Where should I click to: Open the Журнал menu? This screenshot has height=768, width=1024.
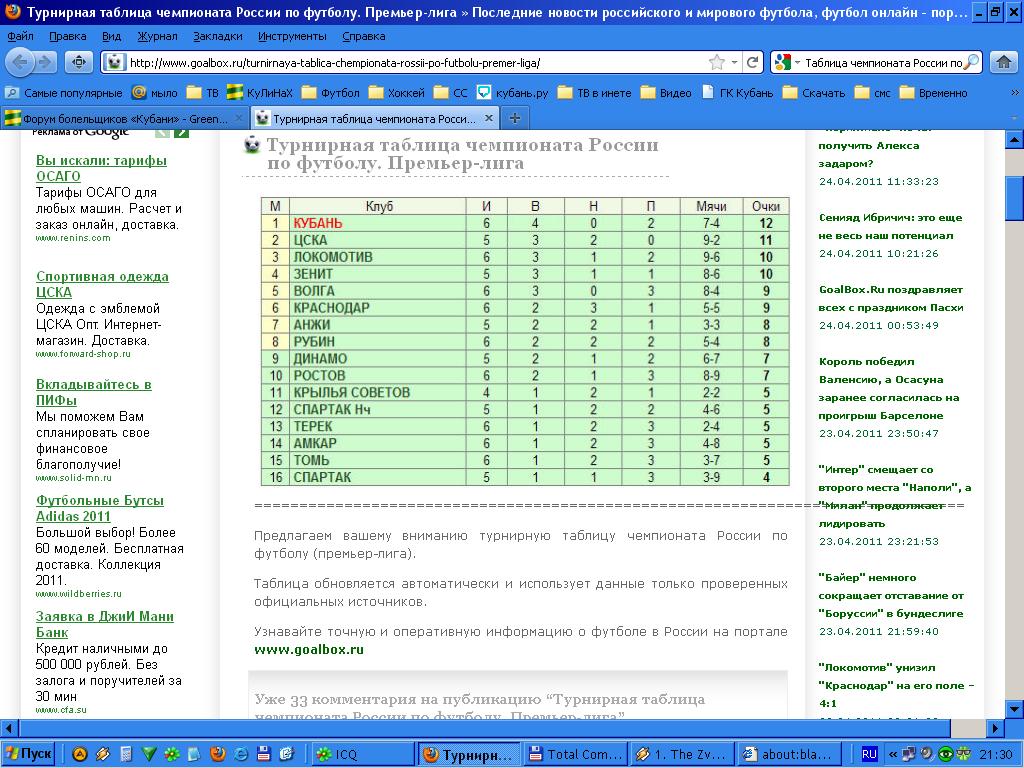coord(157,36)
